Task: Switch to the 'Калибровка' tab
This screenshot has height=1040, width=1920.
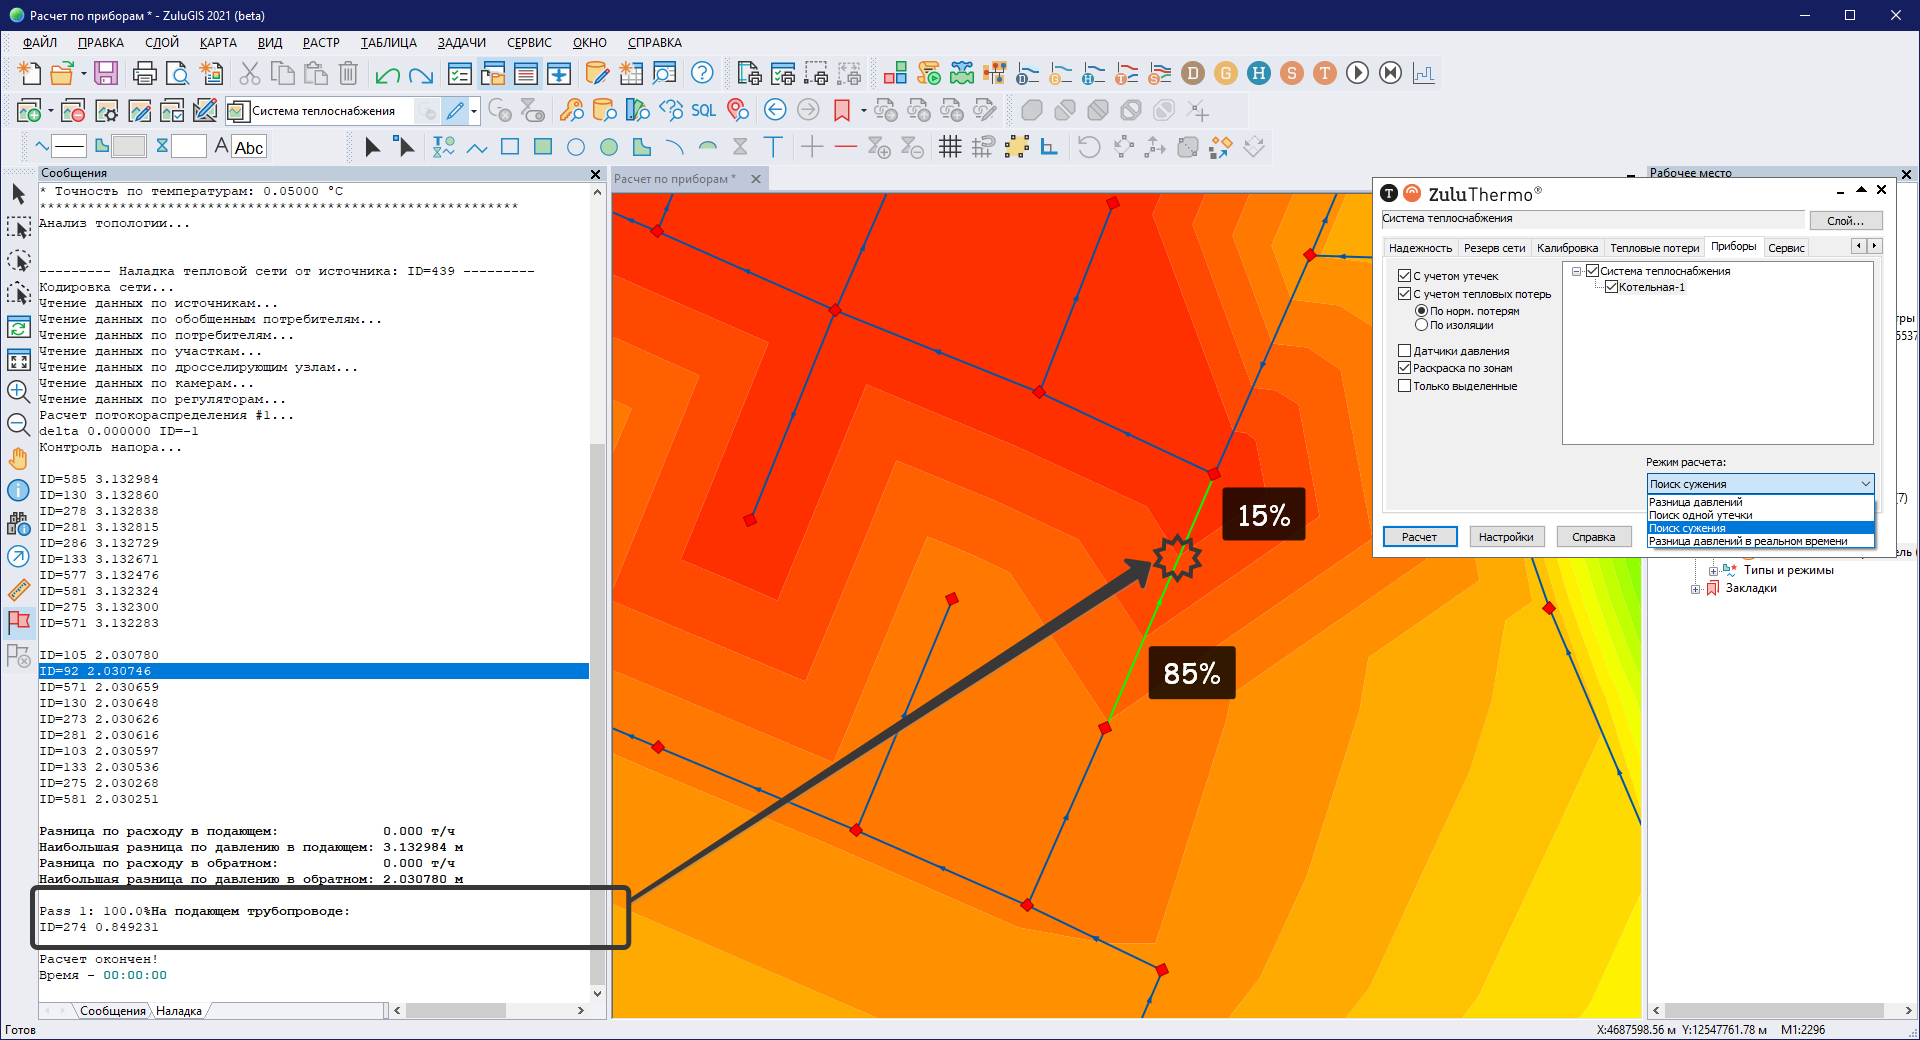Action: pyautogui.click(x=1566, y=248)
